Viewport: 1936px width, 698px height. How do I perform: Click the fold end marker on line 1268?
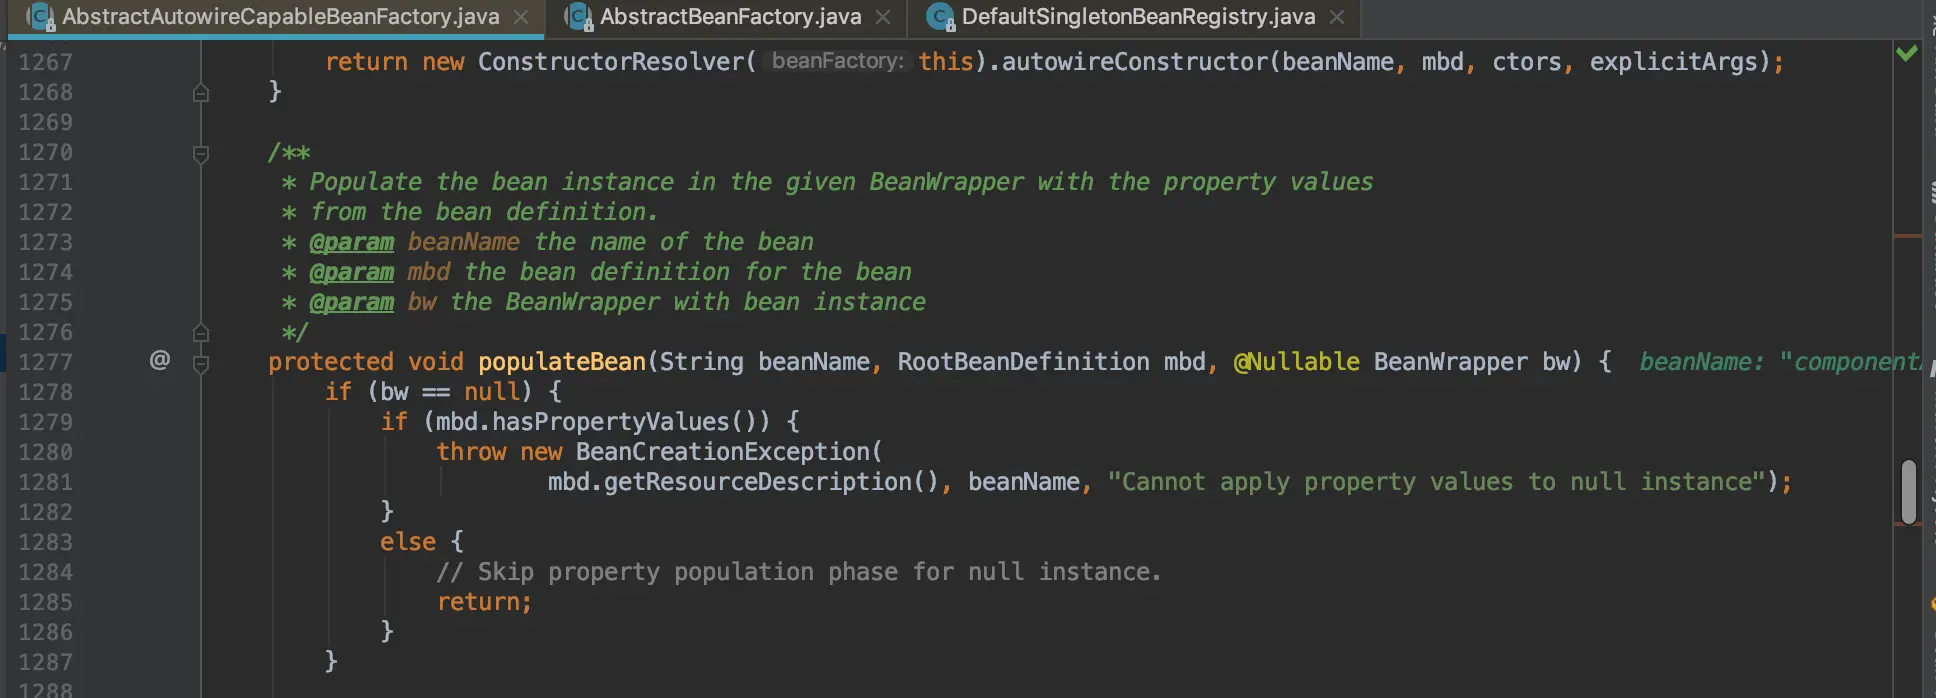pos(201,92)
